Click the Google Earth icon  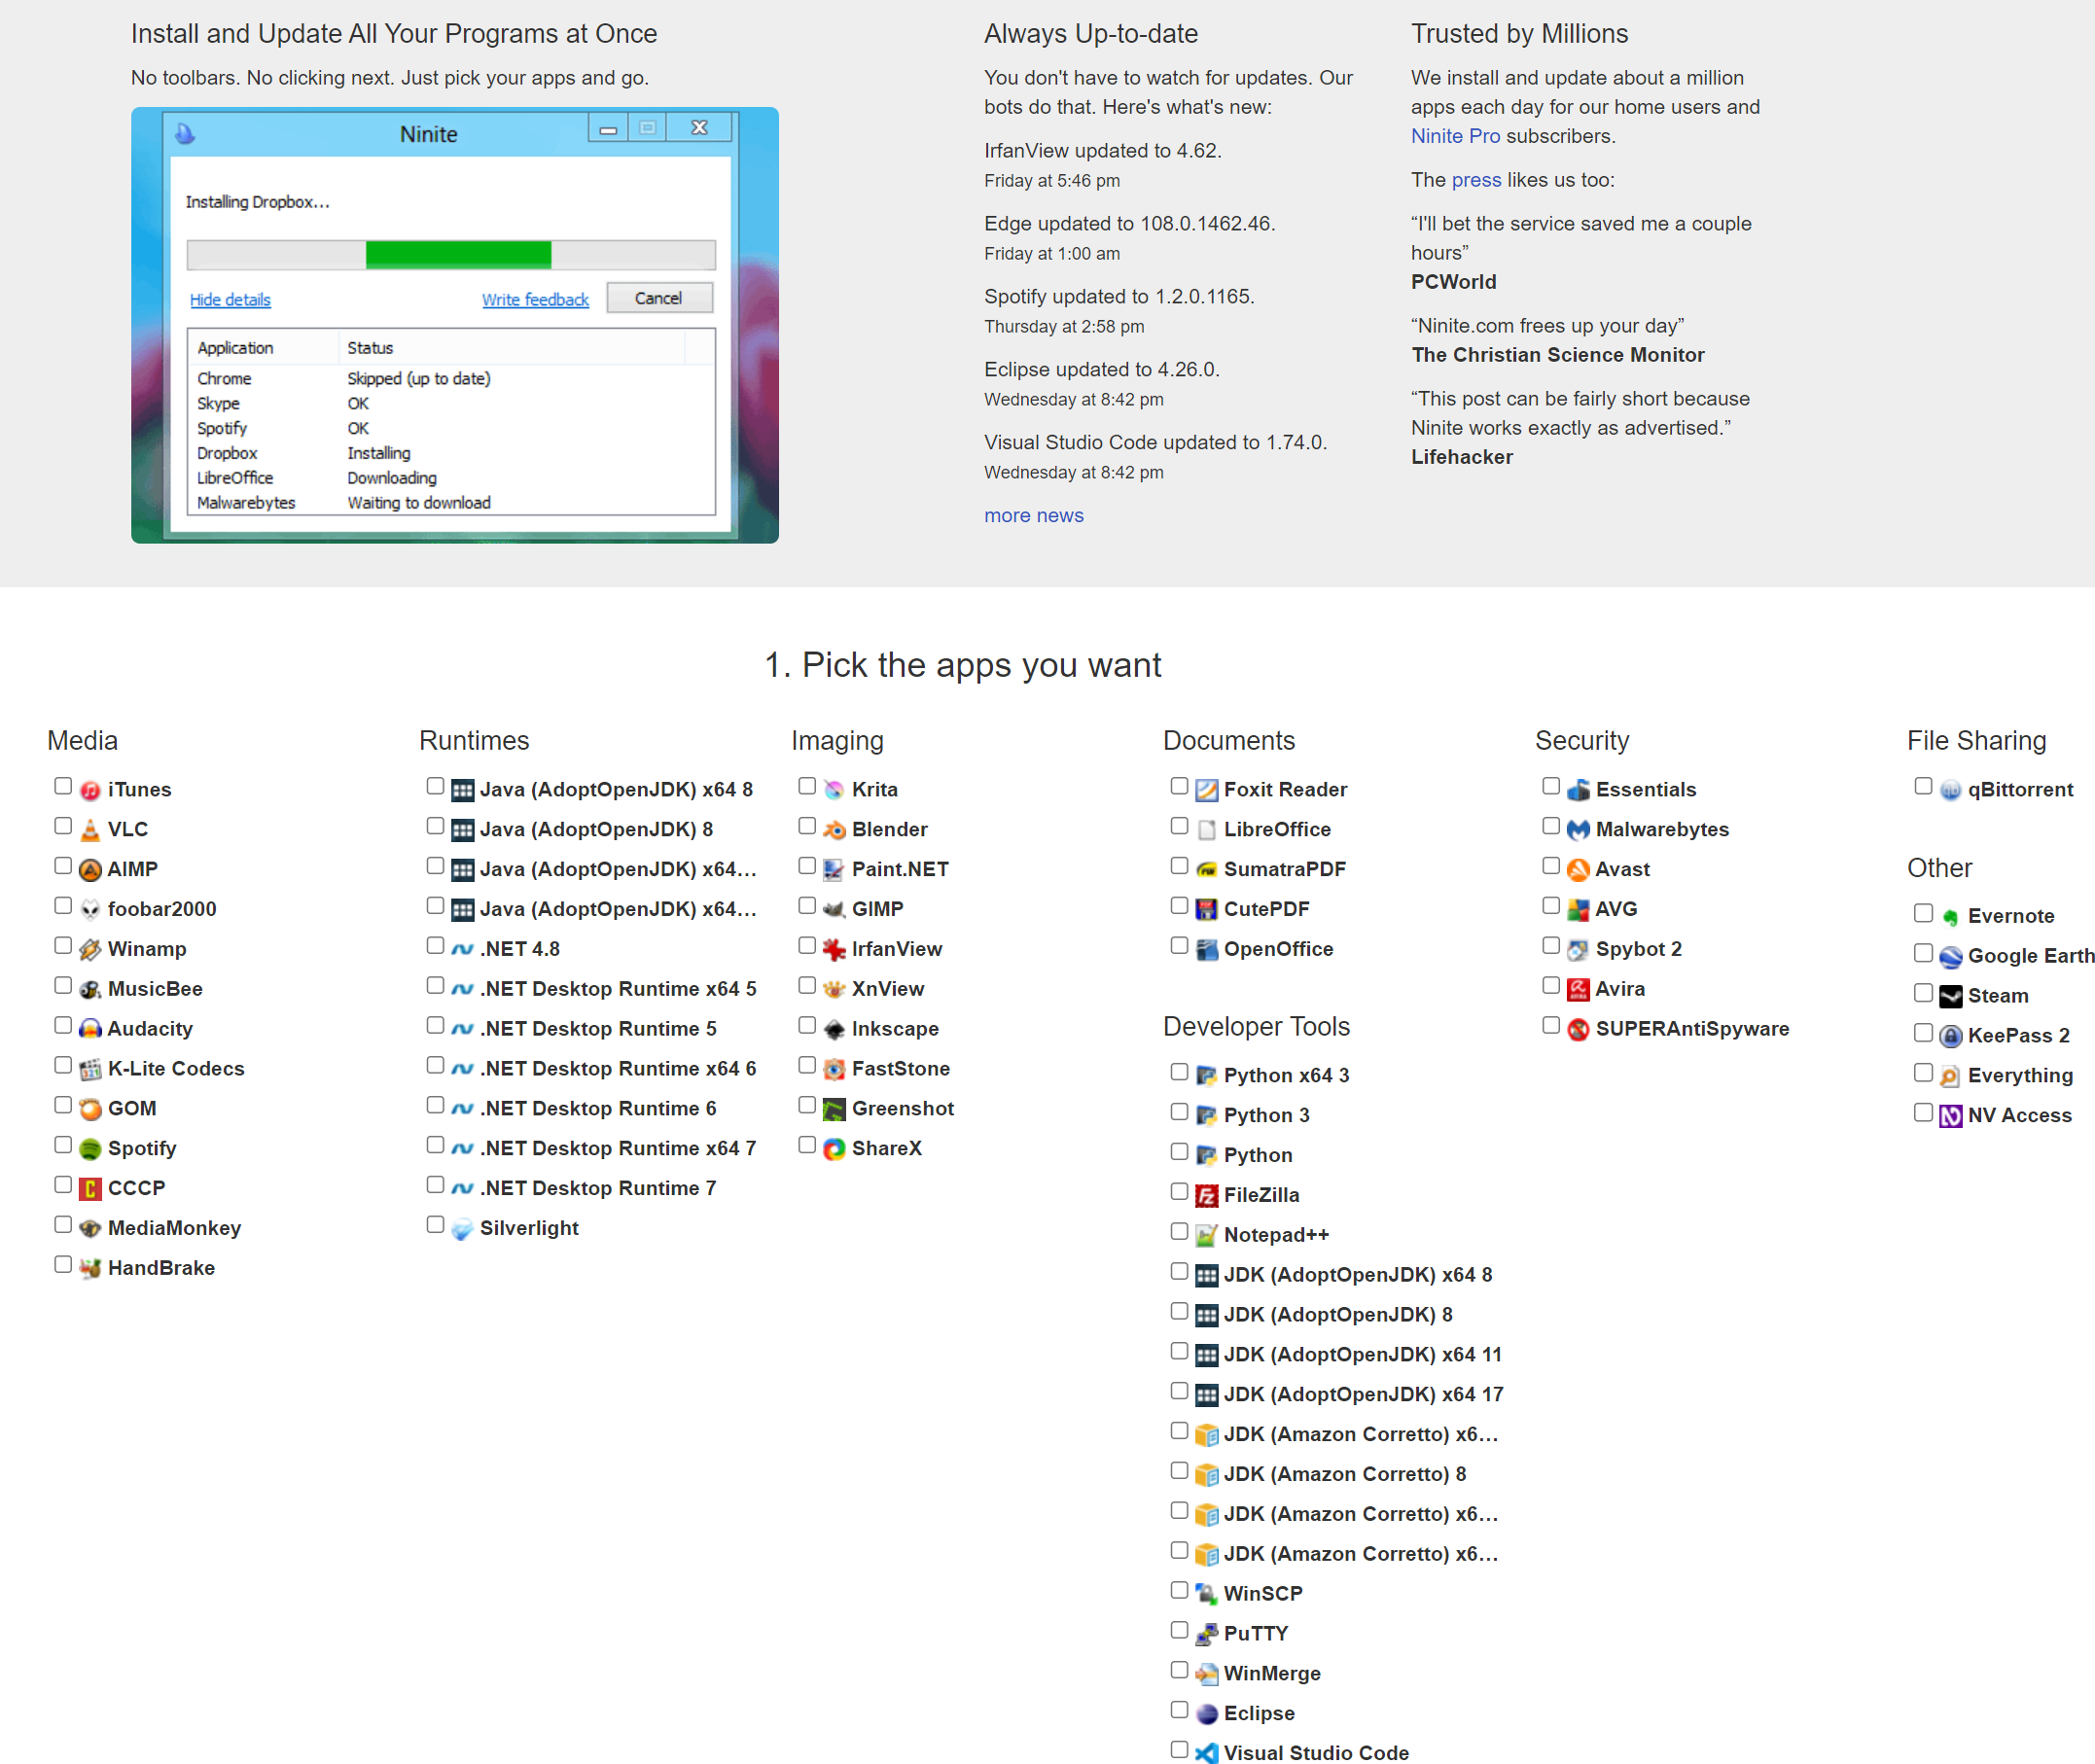coord(1950,957)
